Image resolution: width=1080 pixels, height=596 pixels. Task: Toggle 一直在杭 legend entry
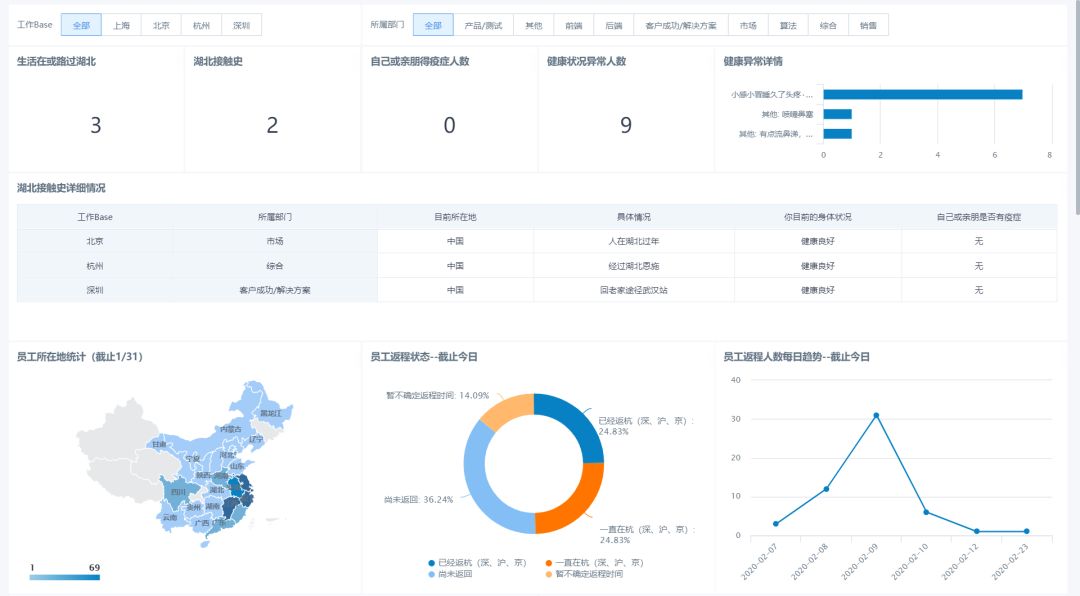pos(594,563)
